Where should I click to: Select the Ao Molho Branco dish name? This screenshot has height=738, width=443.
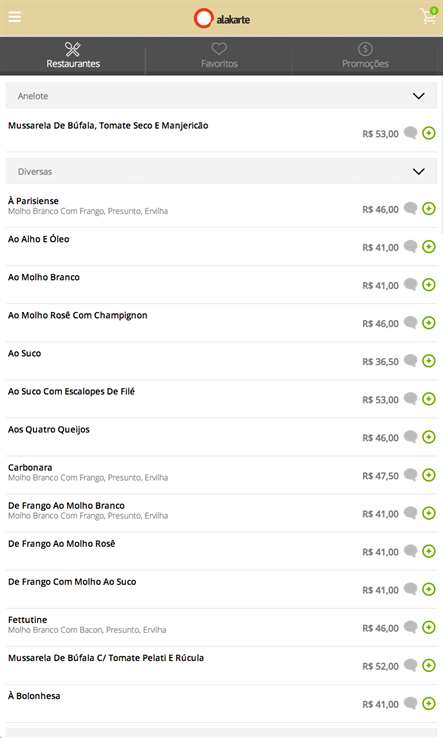pyautogui.click(x=44, y=277)
